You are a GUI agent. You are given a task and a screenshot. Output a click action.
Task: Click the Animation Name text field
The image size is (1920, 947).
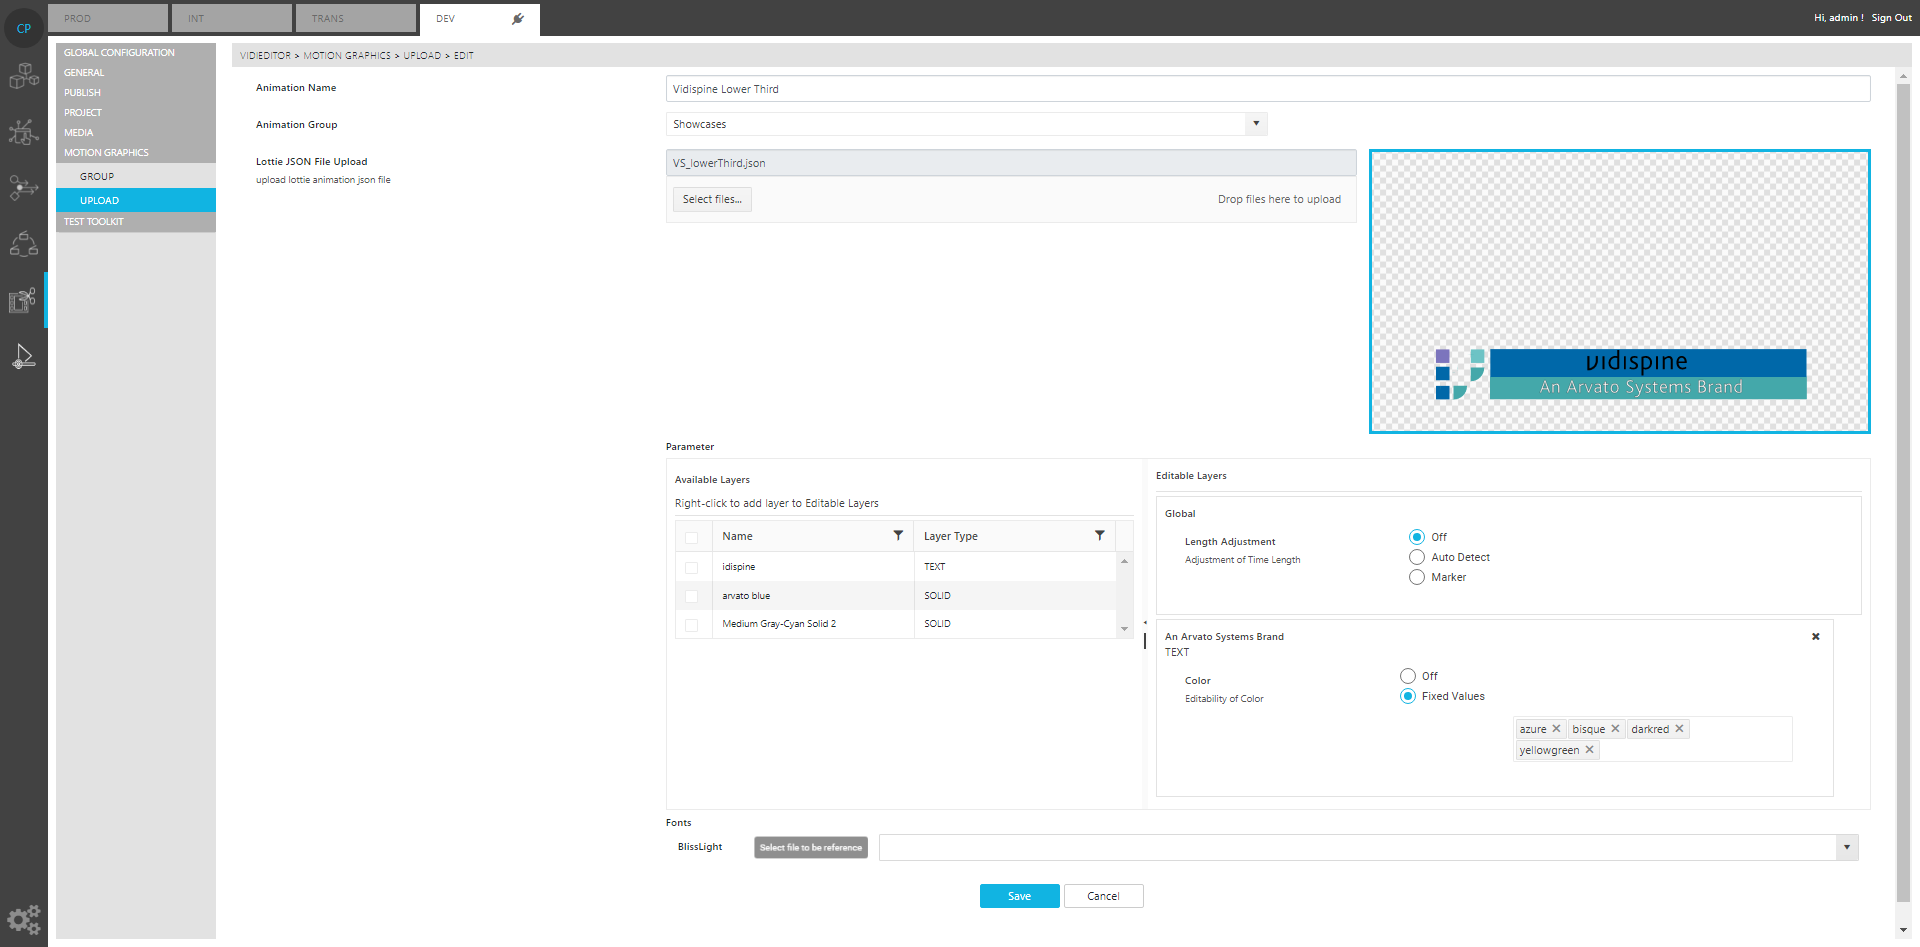(x=1267, y=89)
